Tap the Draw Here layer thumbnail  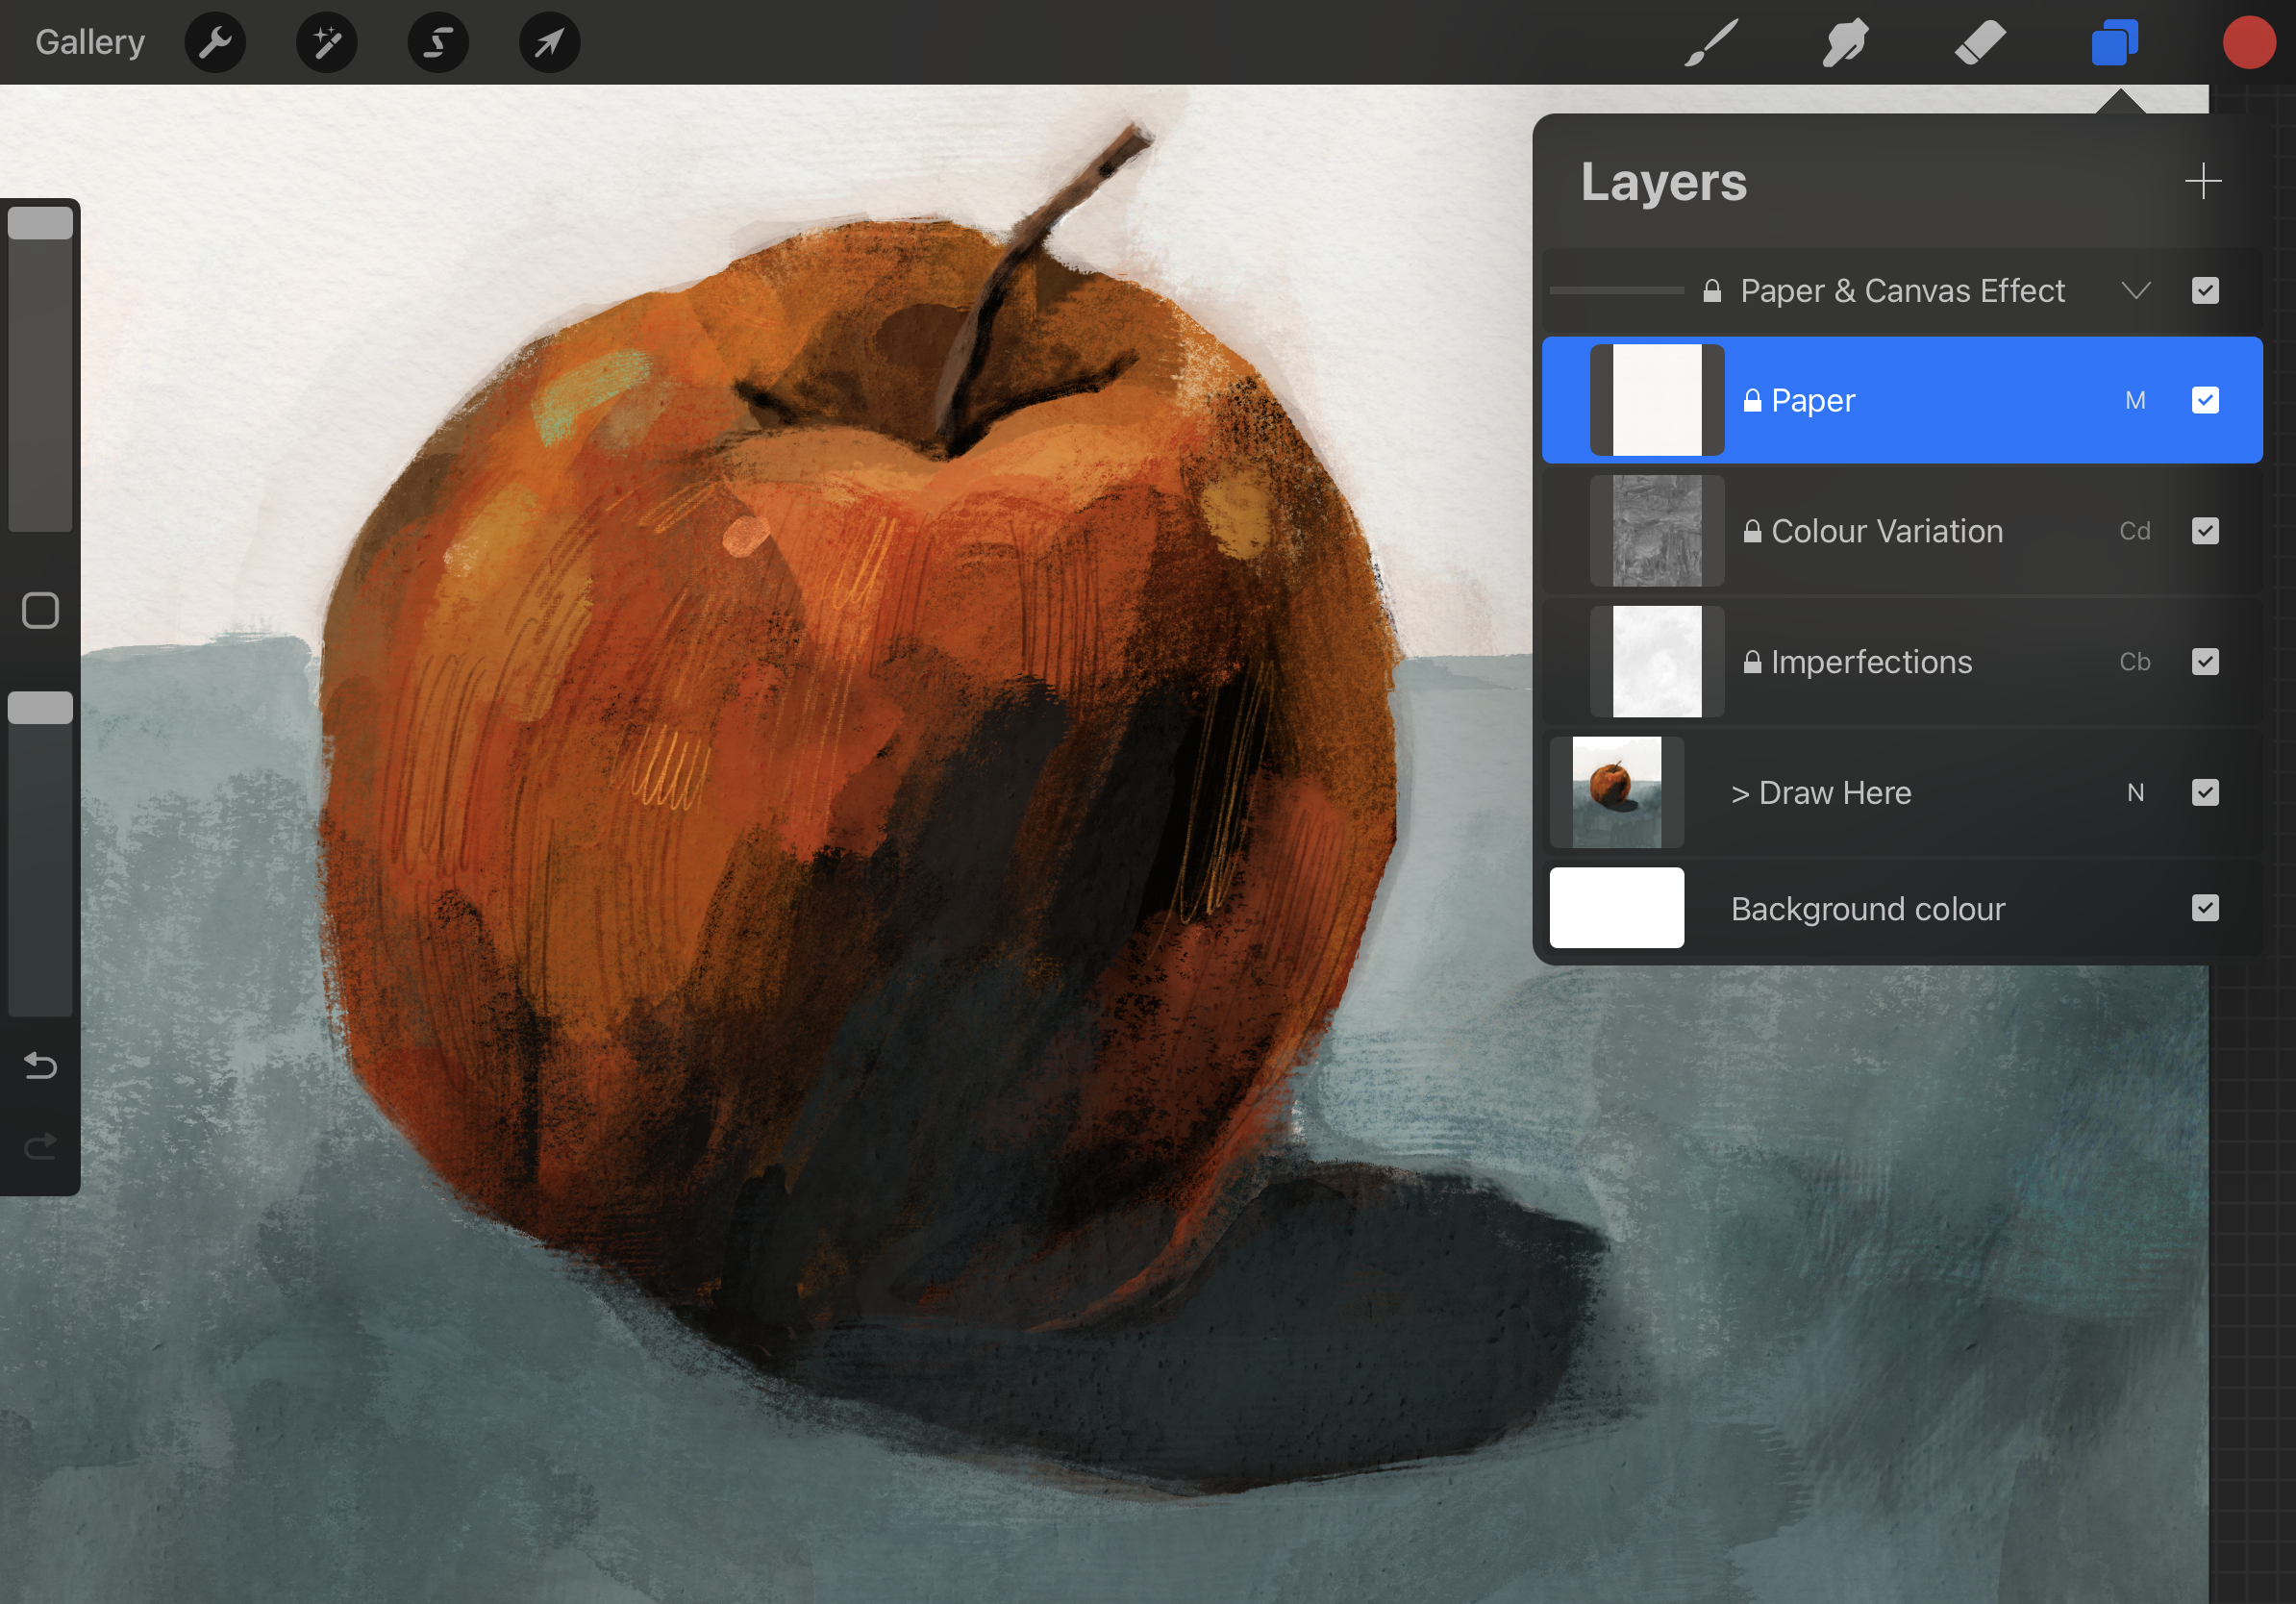click(x=1616, y=793)
